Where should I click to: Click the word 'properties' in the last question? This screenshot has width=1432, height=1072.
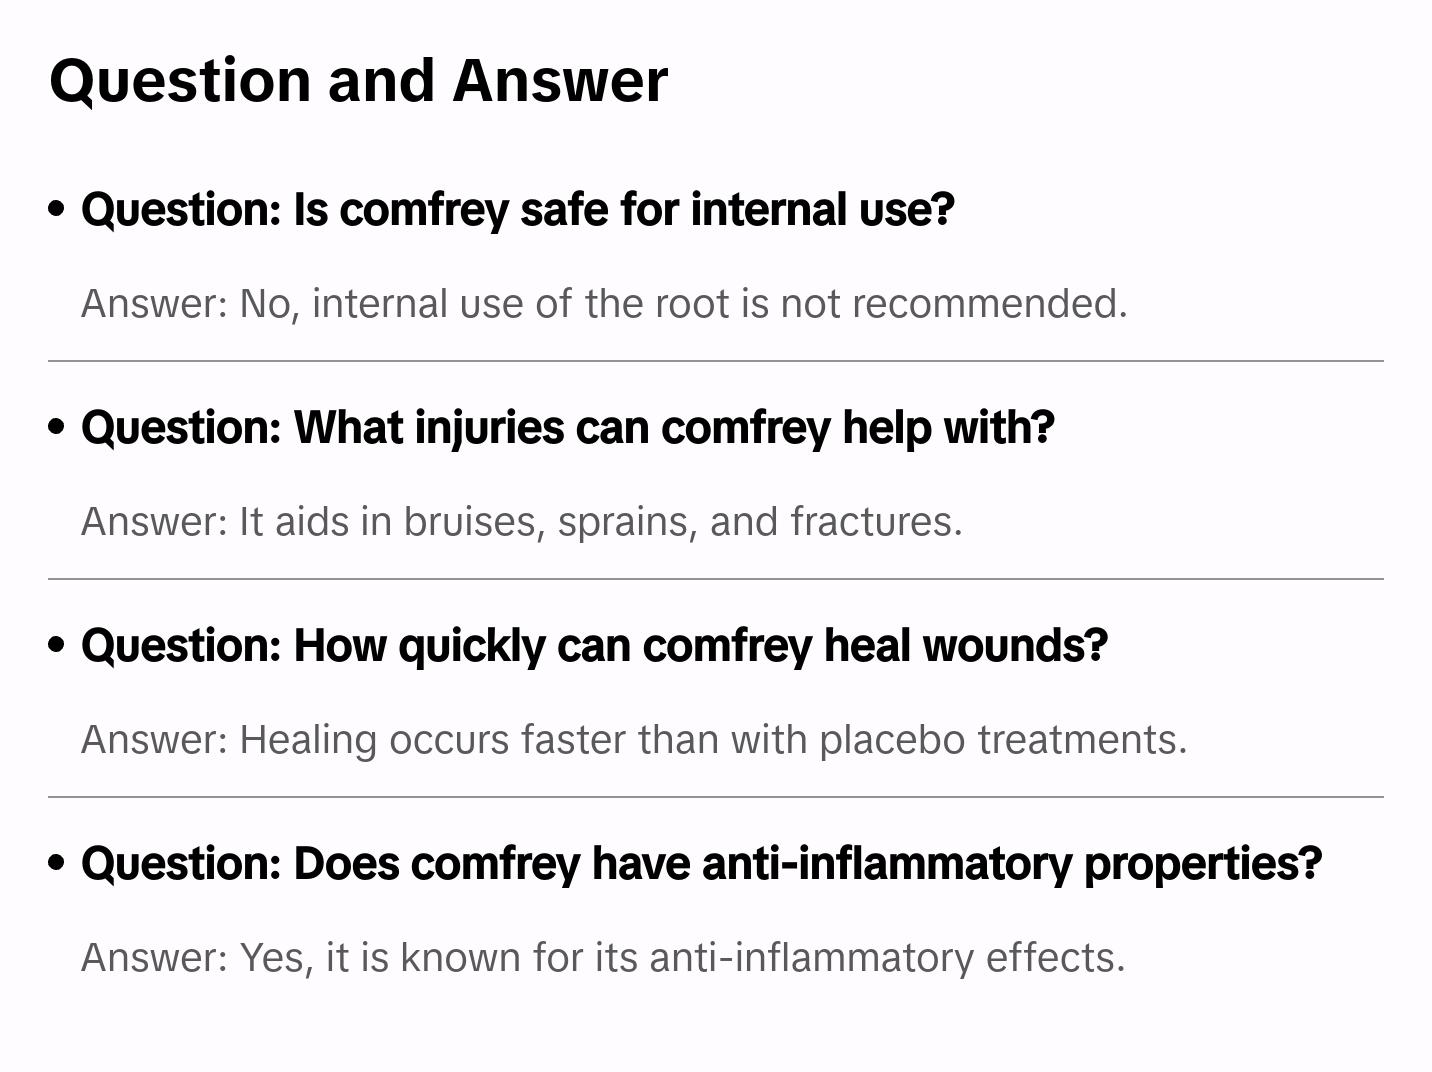click(1202, 864)
